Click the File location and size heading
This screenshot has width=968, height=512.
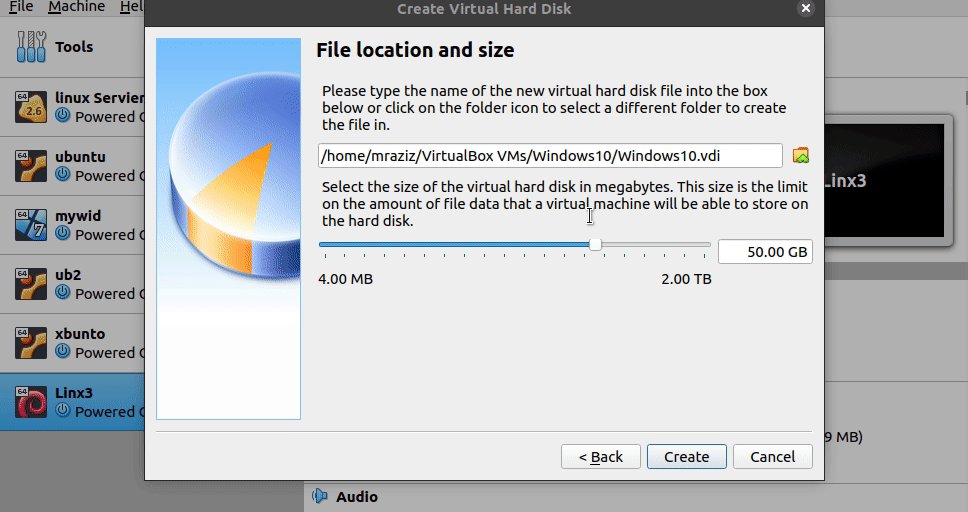(415, 50)
